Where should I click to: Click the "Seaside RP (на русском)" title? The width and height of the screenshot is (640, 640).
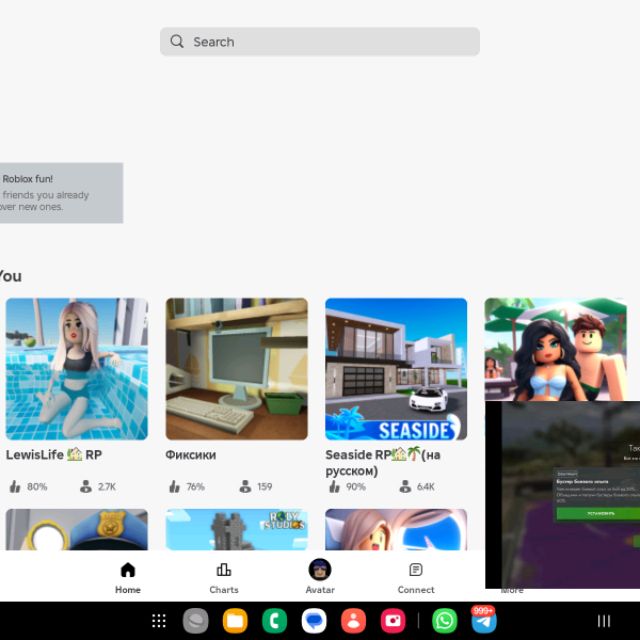pyautogui.click(x=383, y=462)
